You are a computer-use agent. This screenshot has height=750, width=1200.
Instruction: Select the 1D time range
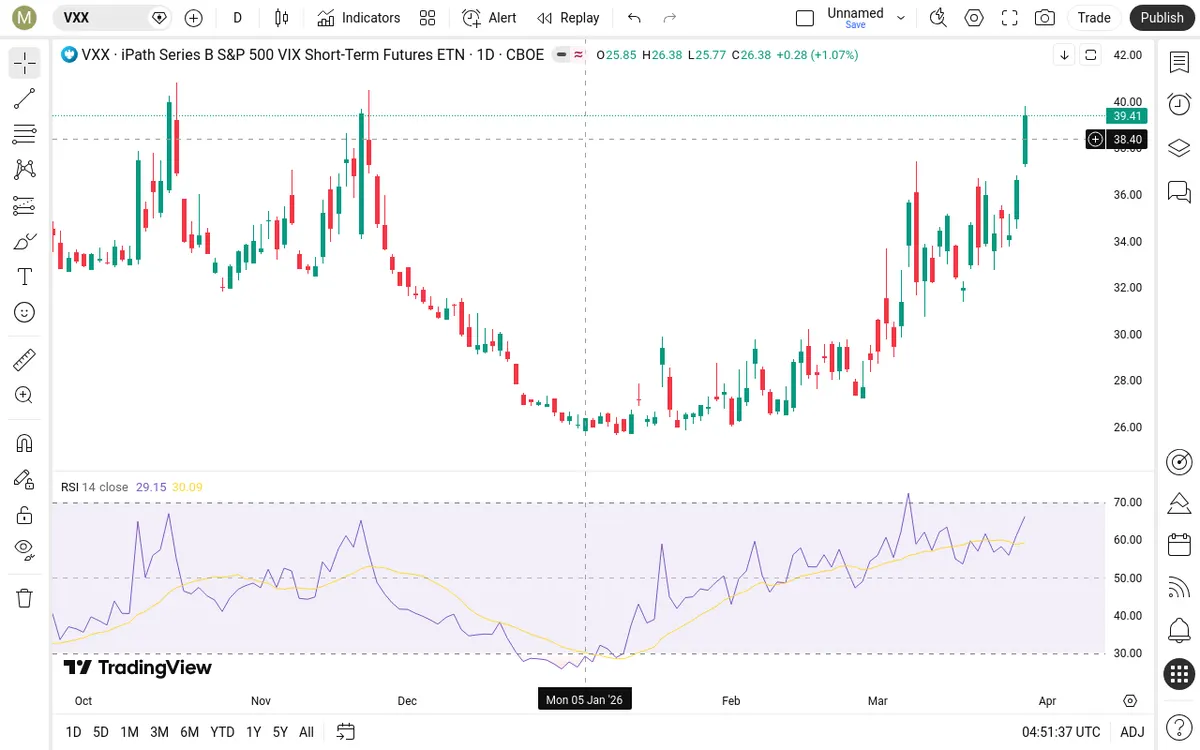tap(73, 732)
